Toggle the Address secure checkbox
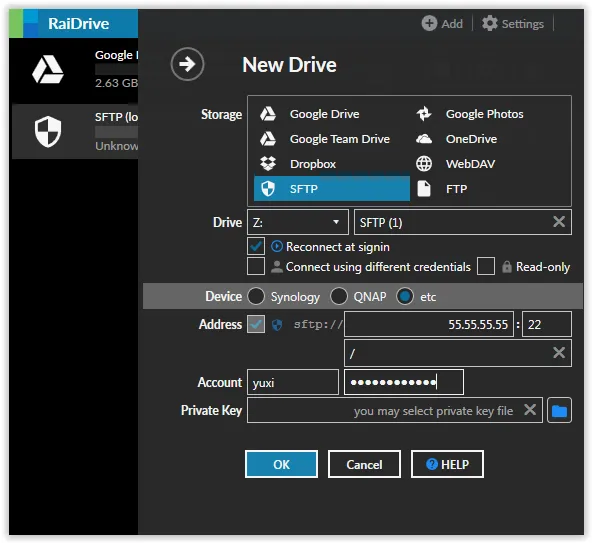This screenshot has height=543, width=592. tap(256, 324)
